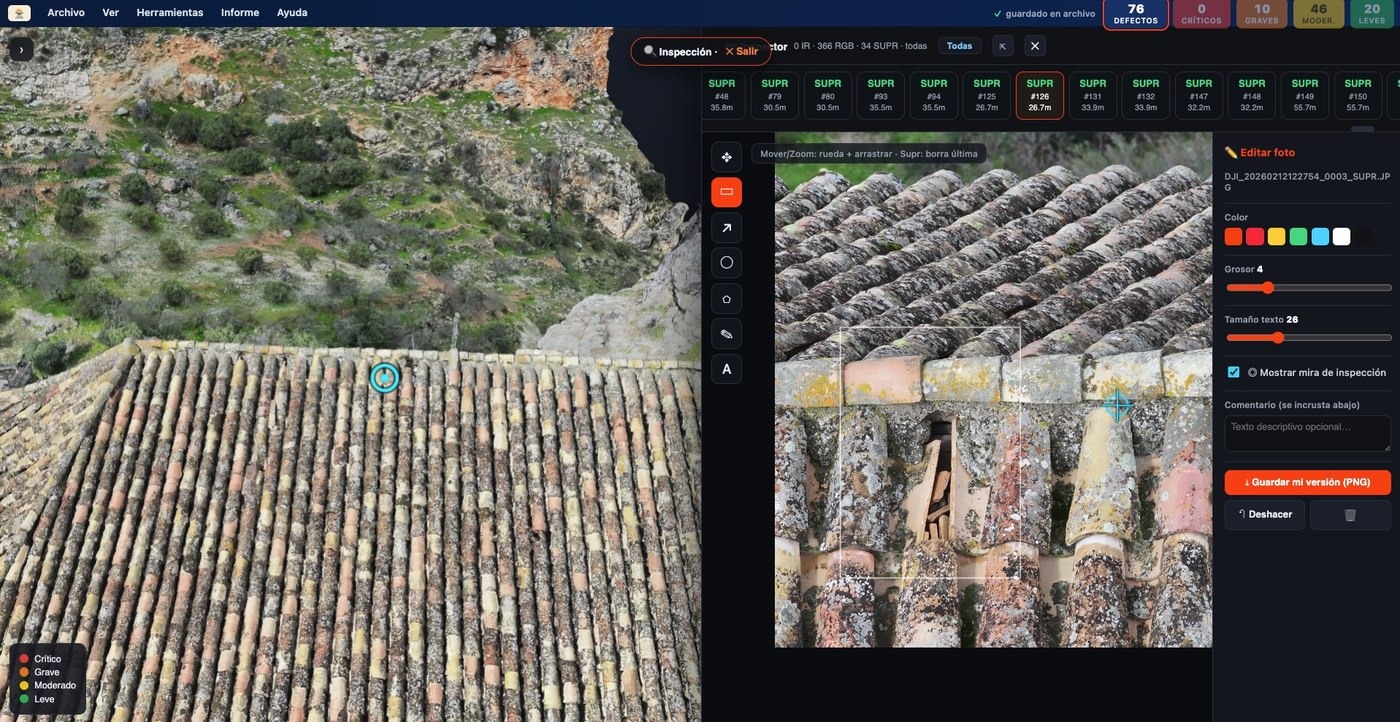This screenshot has width=1400, height=722.
Task: Select the SUPR #48 photo thumbnail
Action: 722,96
